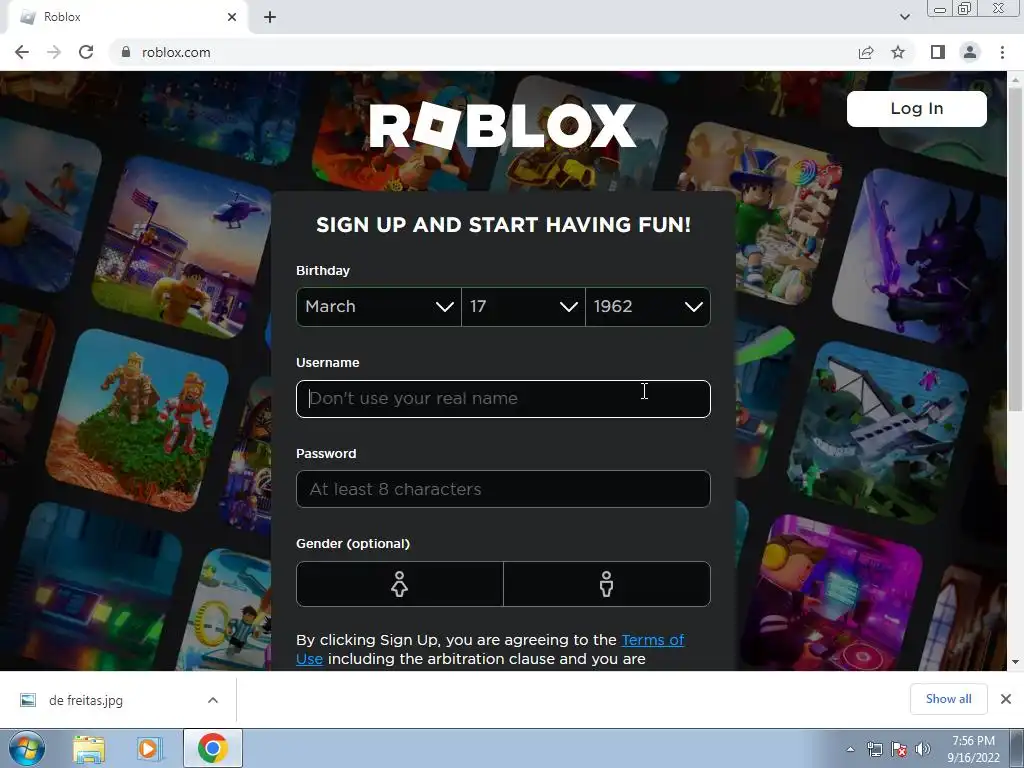Open tab search chevron in title bar

click(x=904, y=17)
